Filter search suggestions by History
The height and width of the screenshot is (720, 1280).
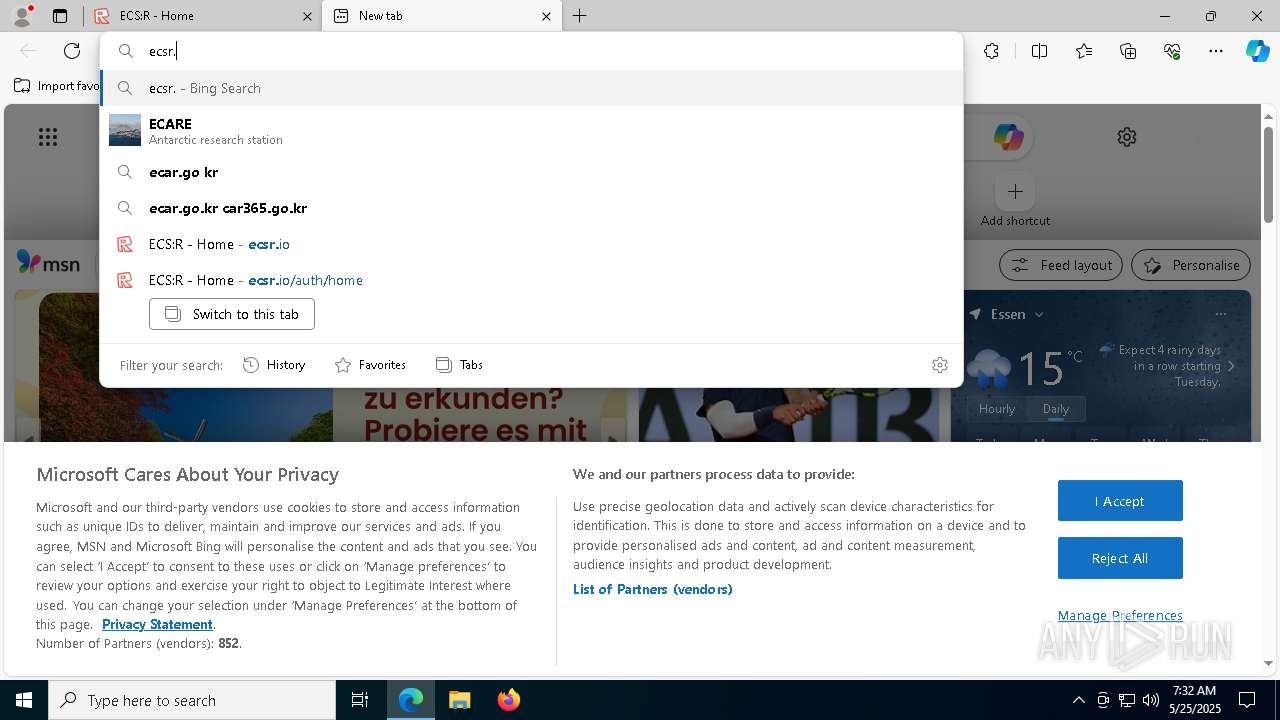tap(274, 365)
